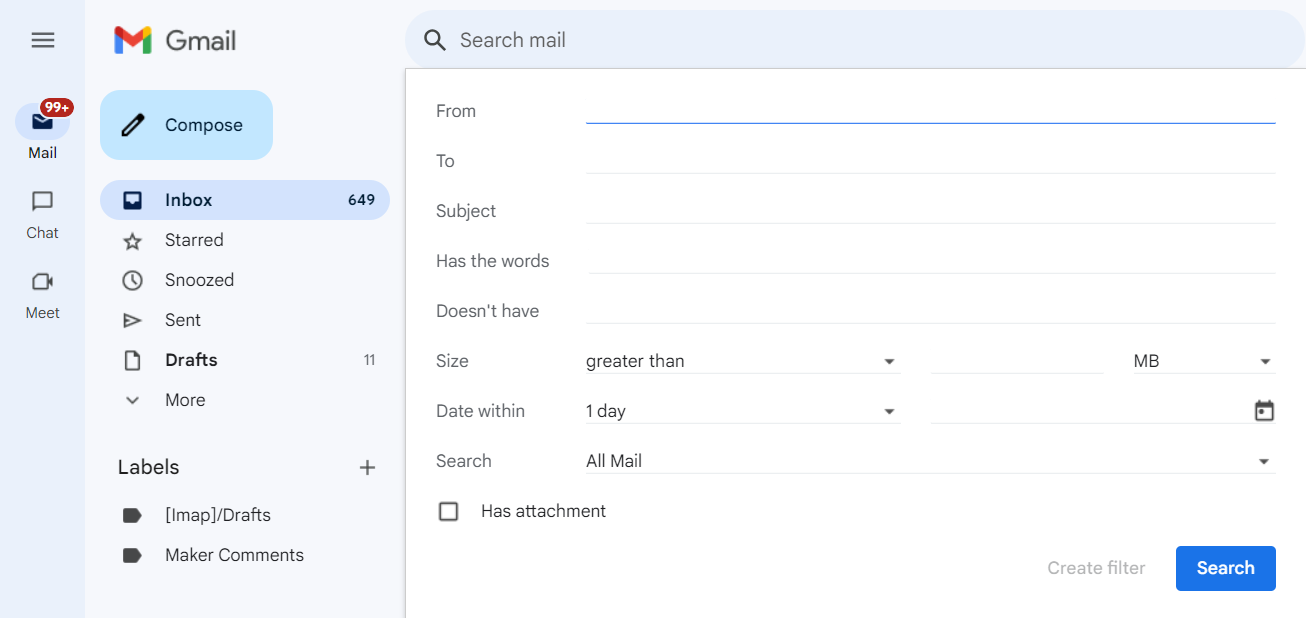Click the magnifying glass search icon
This screenshot has width=1306, height=618.
tap(434, 40)
